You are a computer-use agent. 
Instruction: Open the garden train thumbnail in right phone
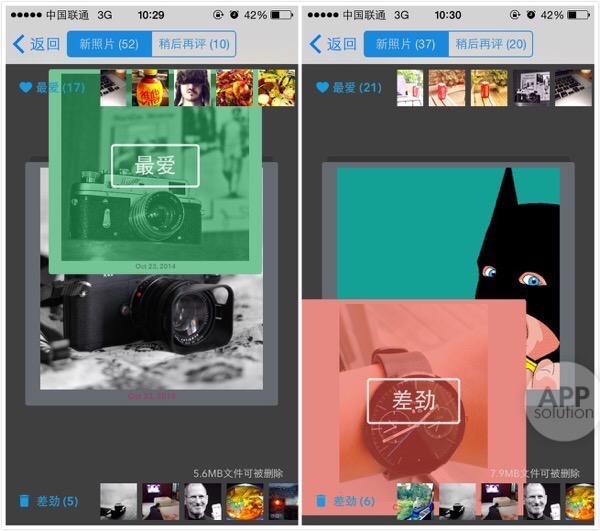point(415,501)
